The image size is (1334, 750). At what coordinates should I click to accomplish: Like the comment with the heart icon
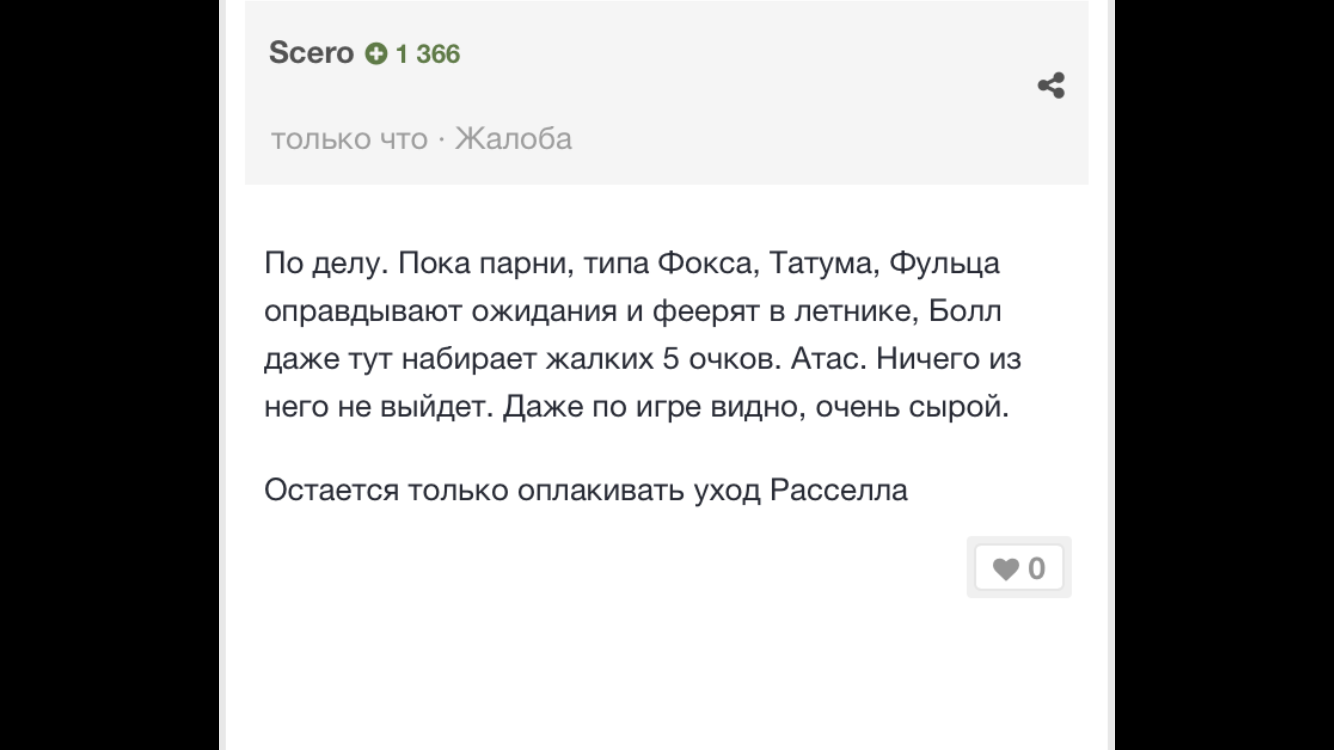pyautogui.click(x=1005, y=569)
